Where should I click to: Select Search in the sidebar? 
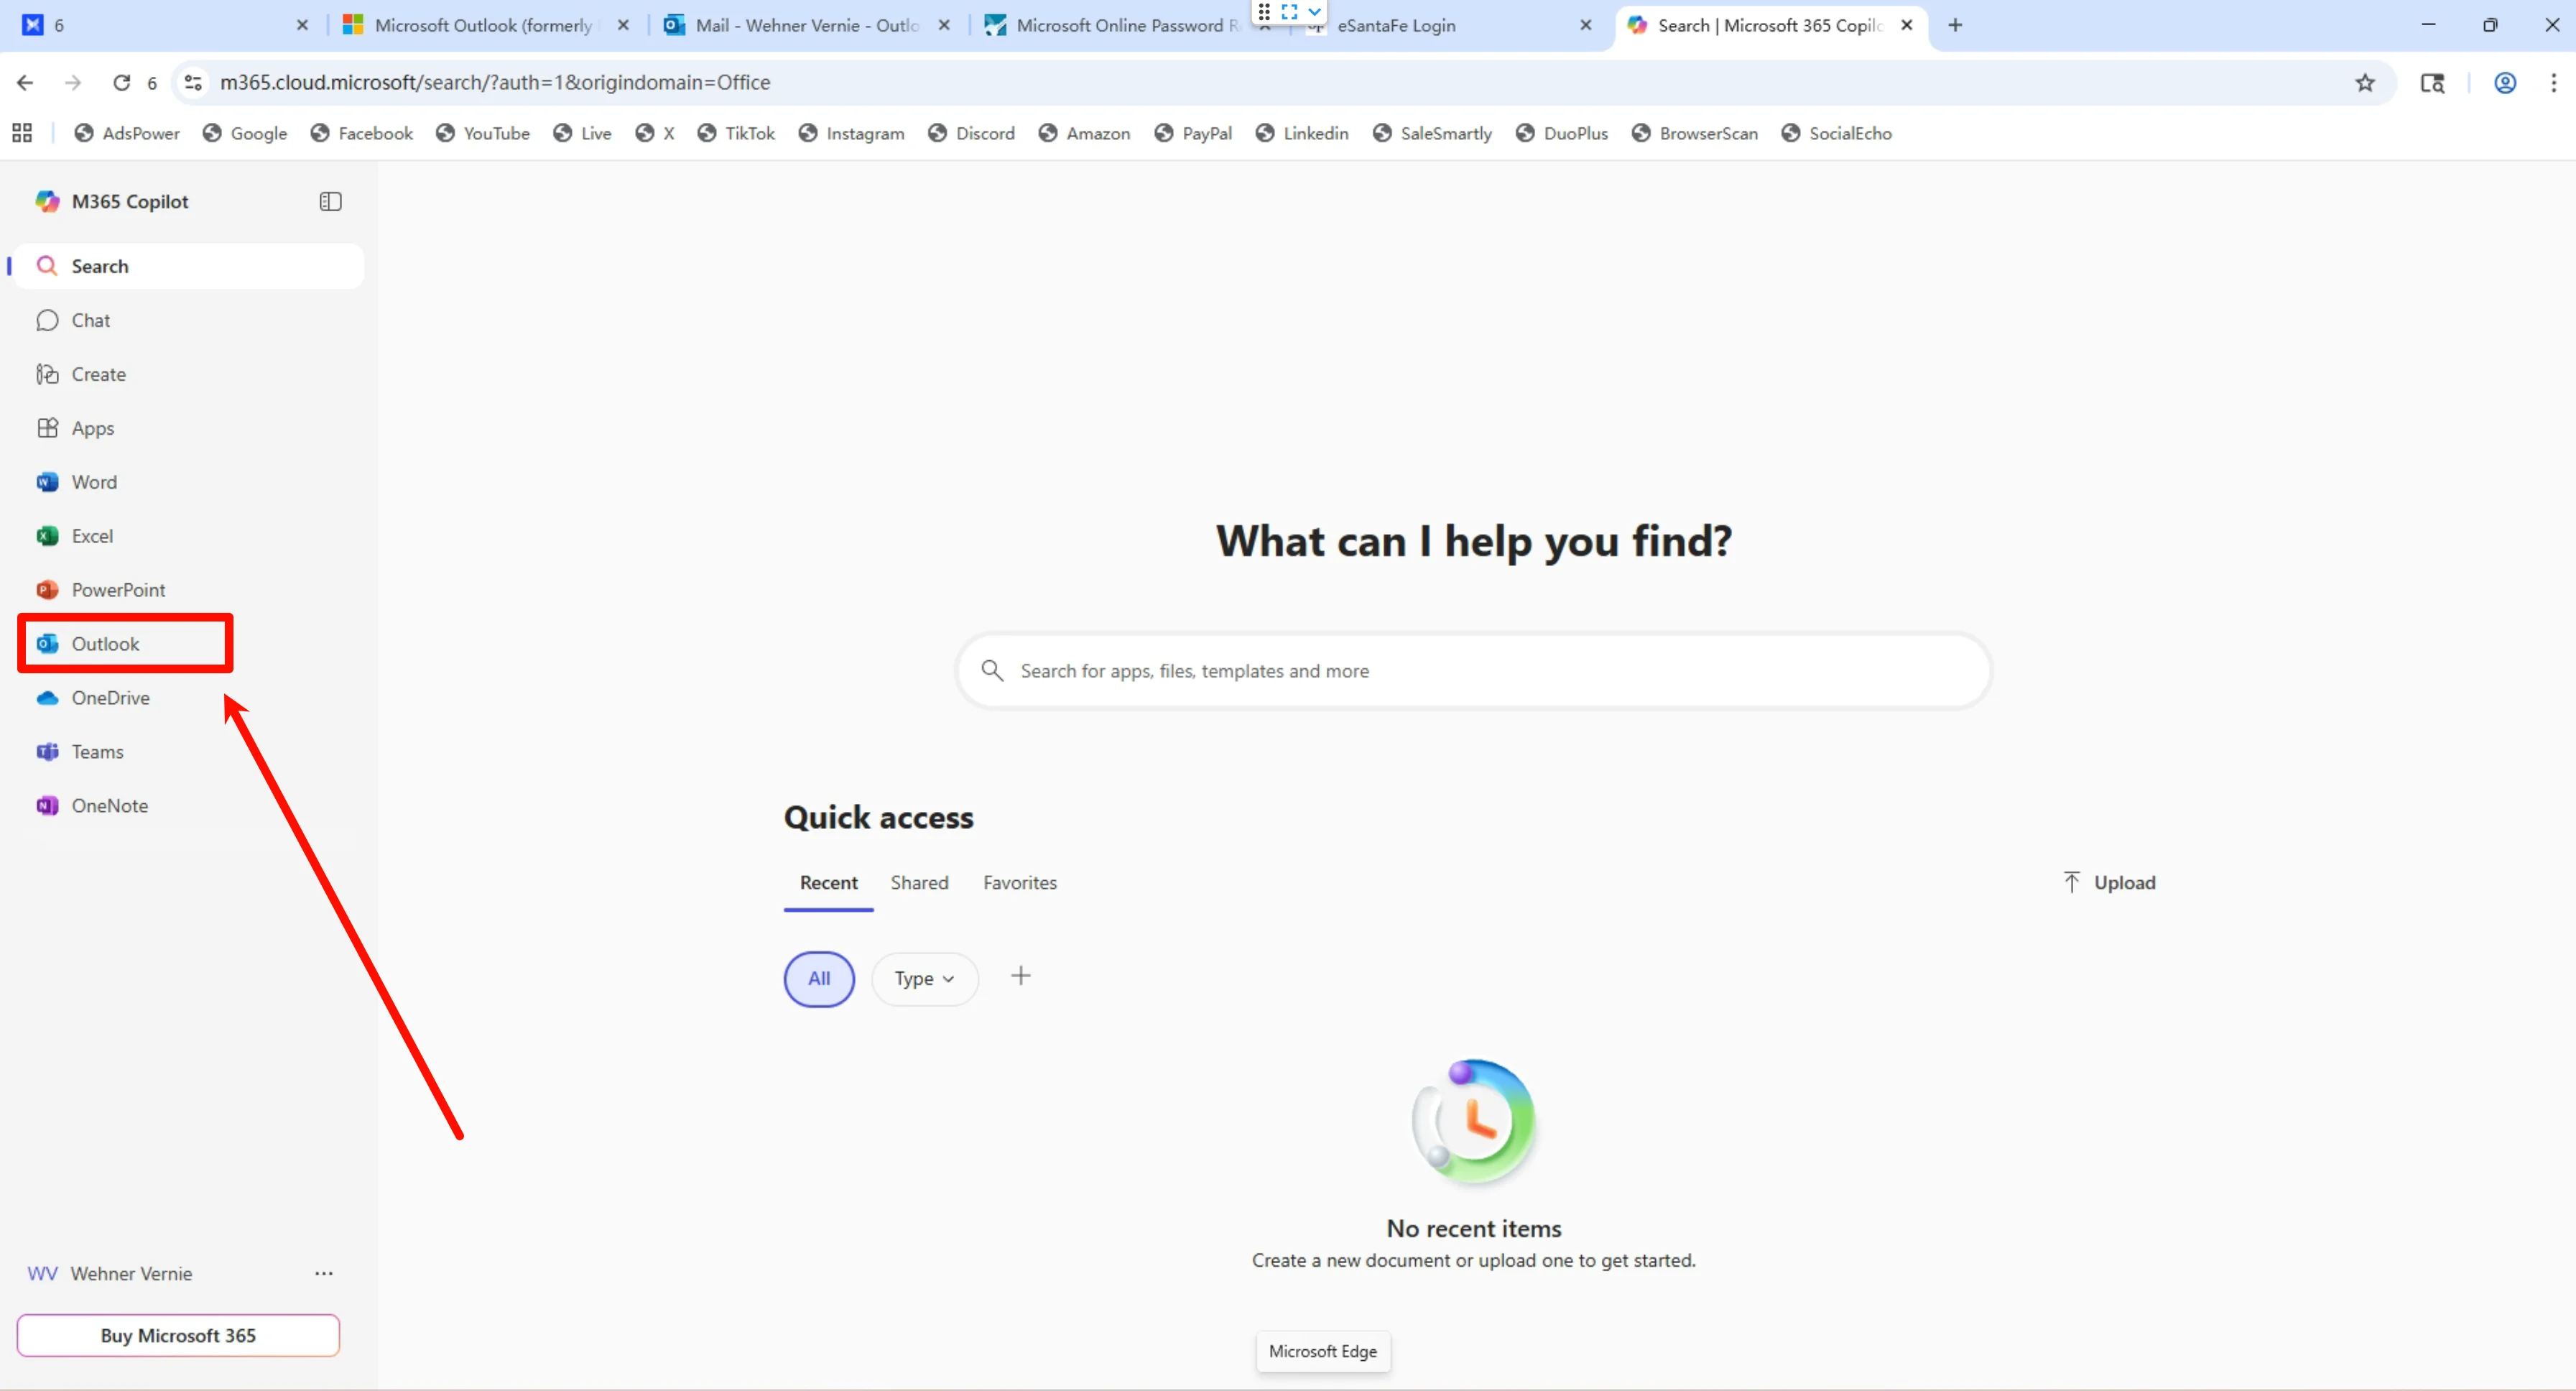coord(190,266)
